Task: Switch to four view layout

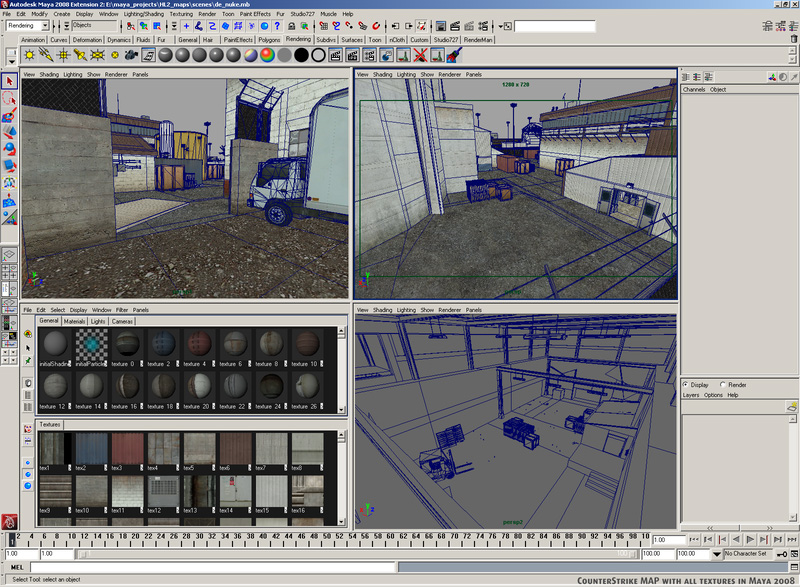Action: (x=9, y=271)
